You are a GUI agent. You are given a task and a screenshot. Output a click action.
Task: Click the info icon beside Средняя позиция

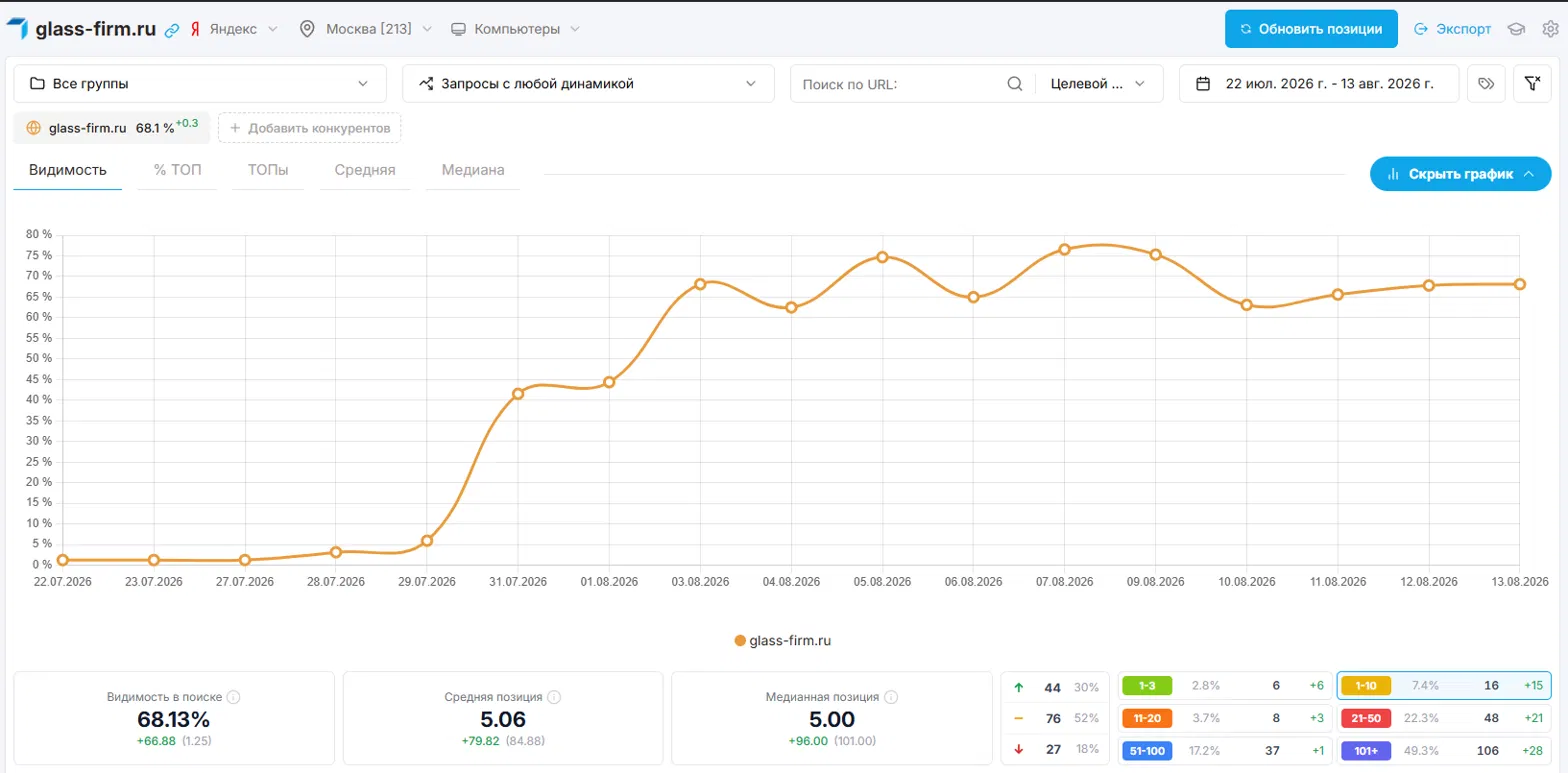pyautogui.click(x=554, y=697)
